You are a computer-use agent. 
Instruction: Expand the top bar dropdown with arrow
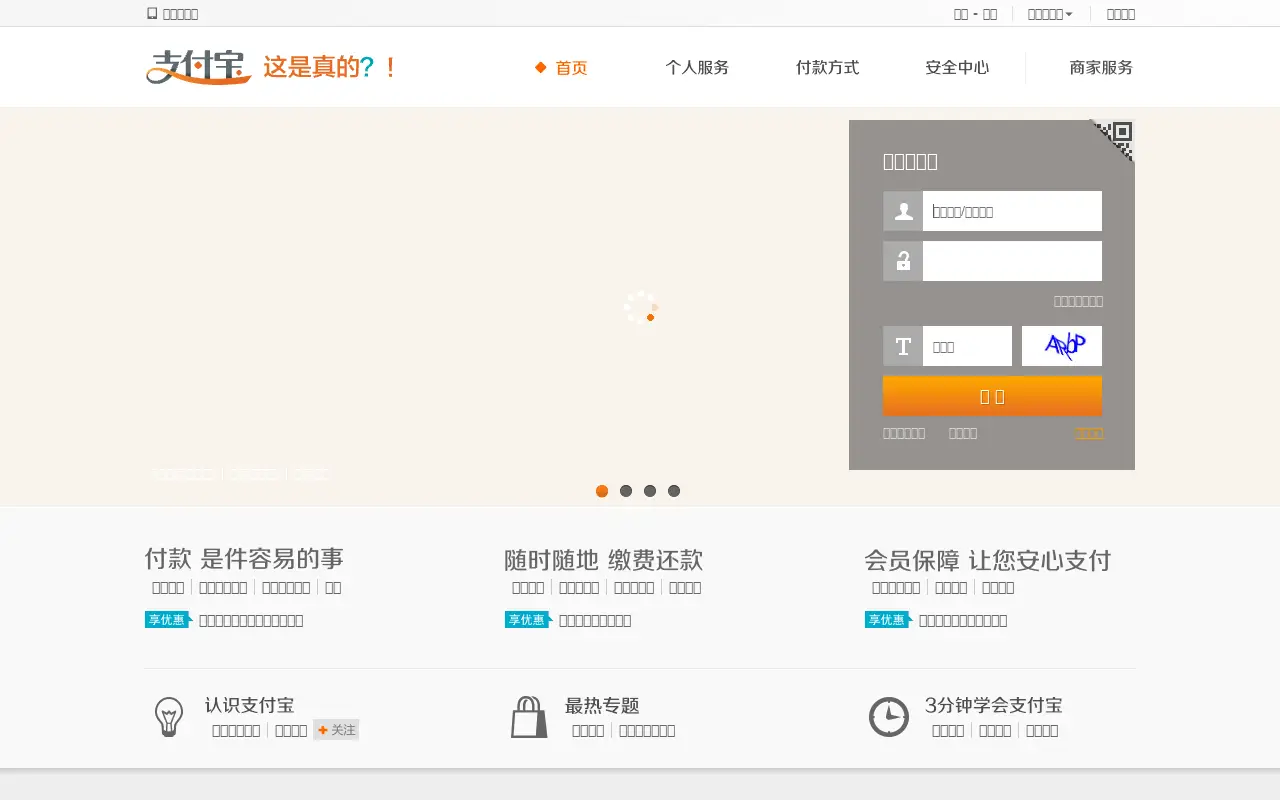[1050, 14]
